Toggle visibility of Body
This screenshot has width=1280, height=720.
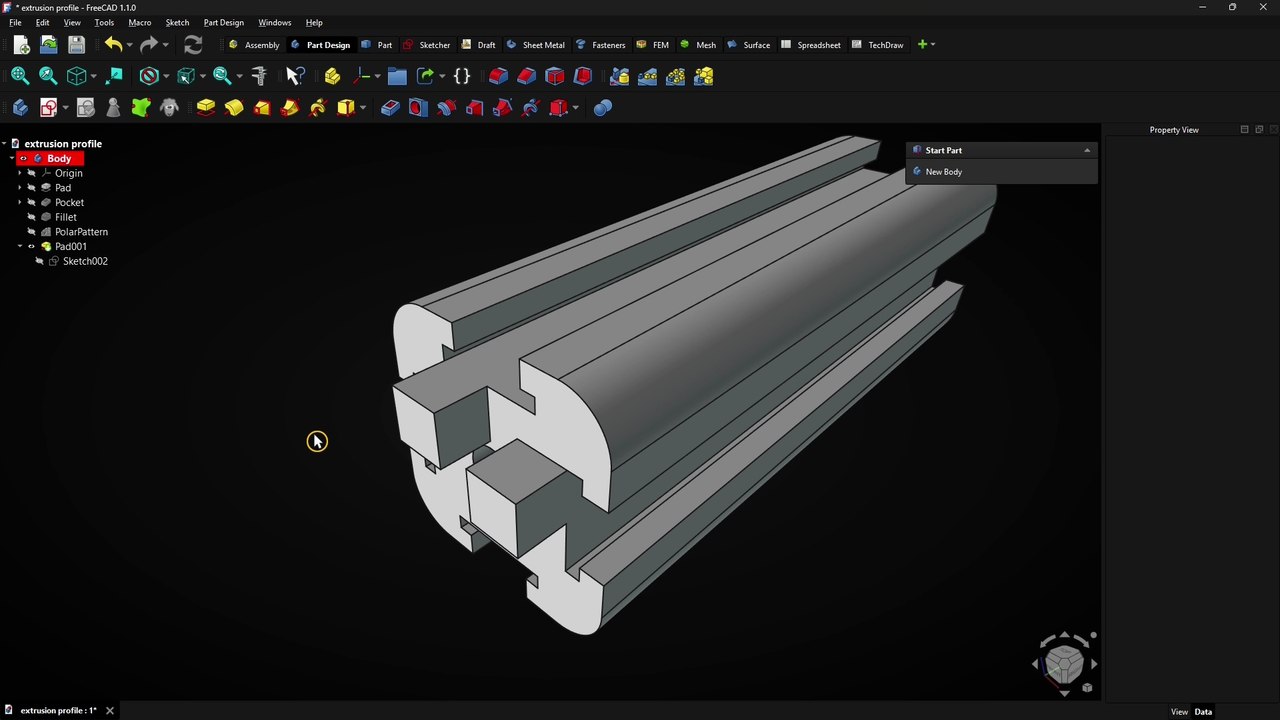[x=23, y=159]
